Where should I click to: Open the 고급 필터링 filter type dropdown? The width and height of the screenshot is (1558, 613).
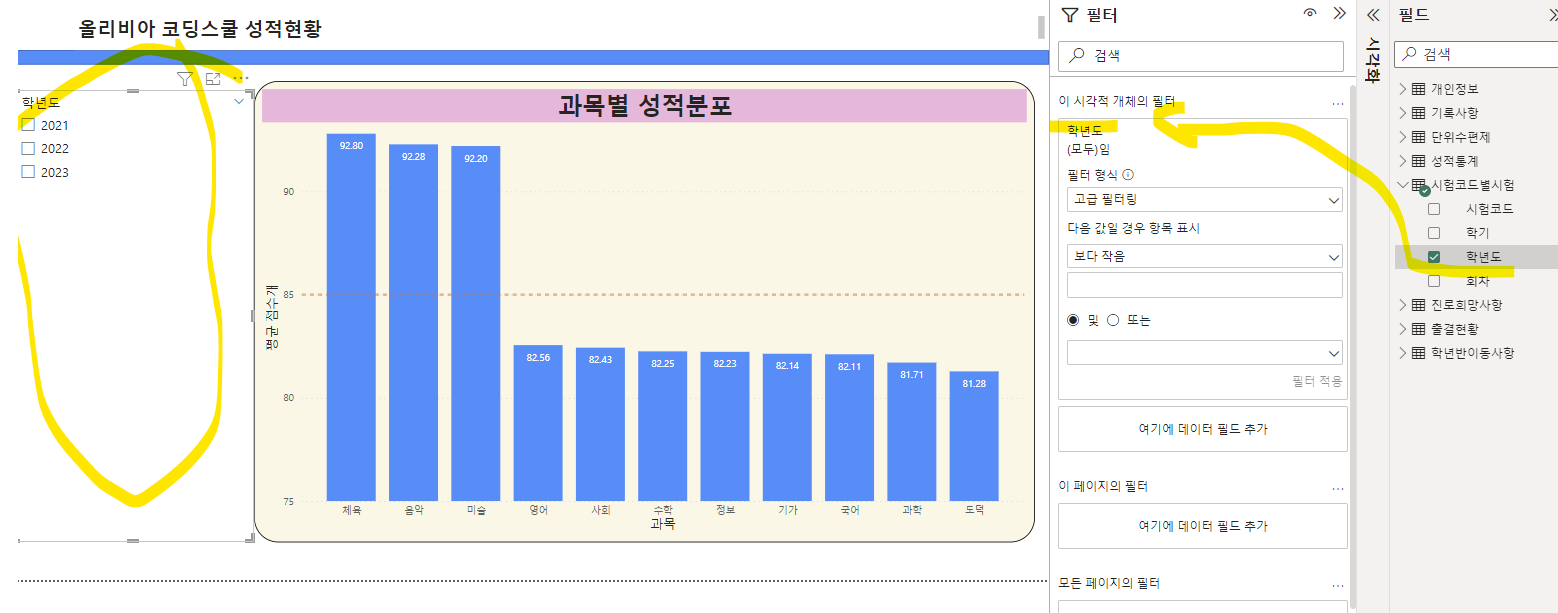click(x=1205, y=200)
